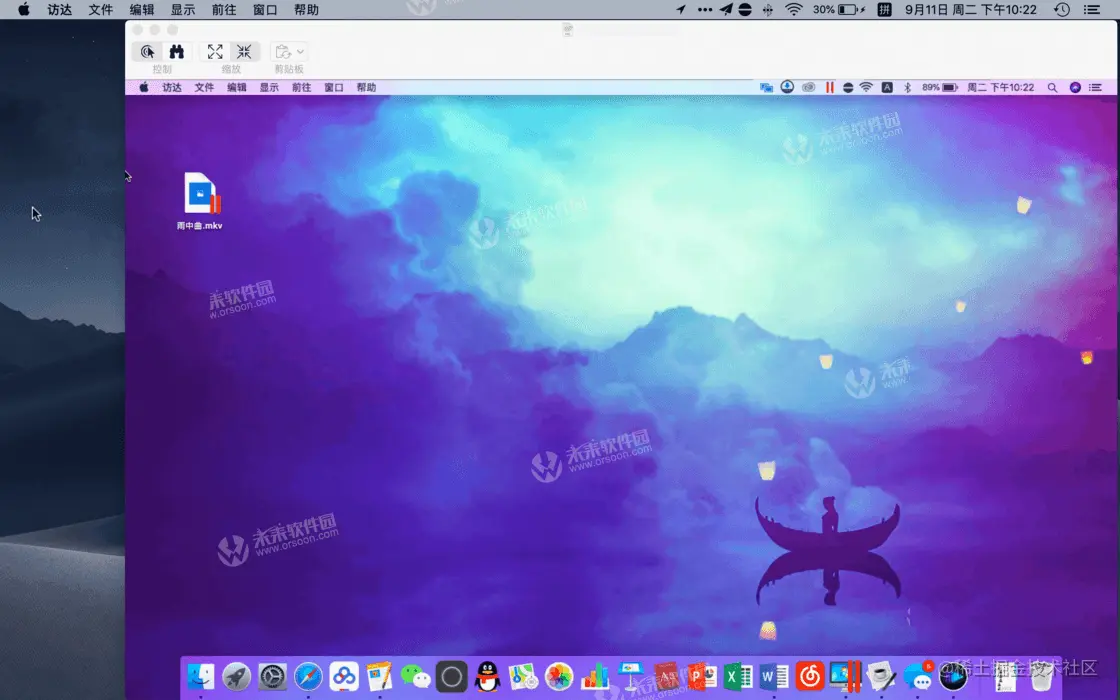Click local location arrow menu bar icon

[x=681, y=9]
